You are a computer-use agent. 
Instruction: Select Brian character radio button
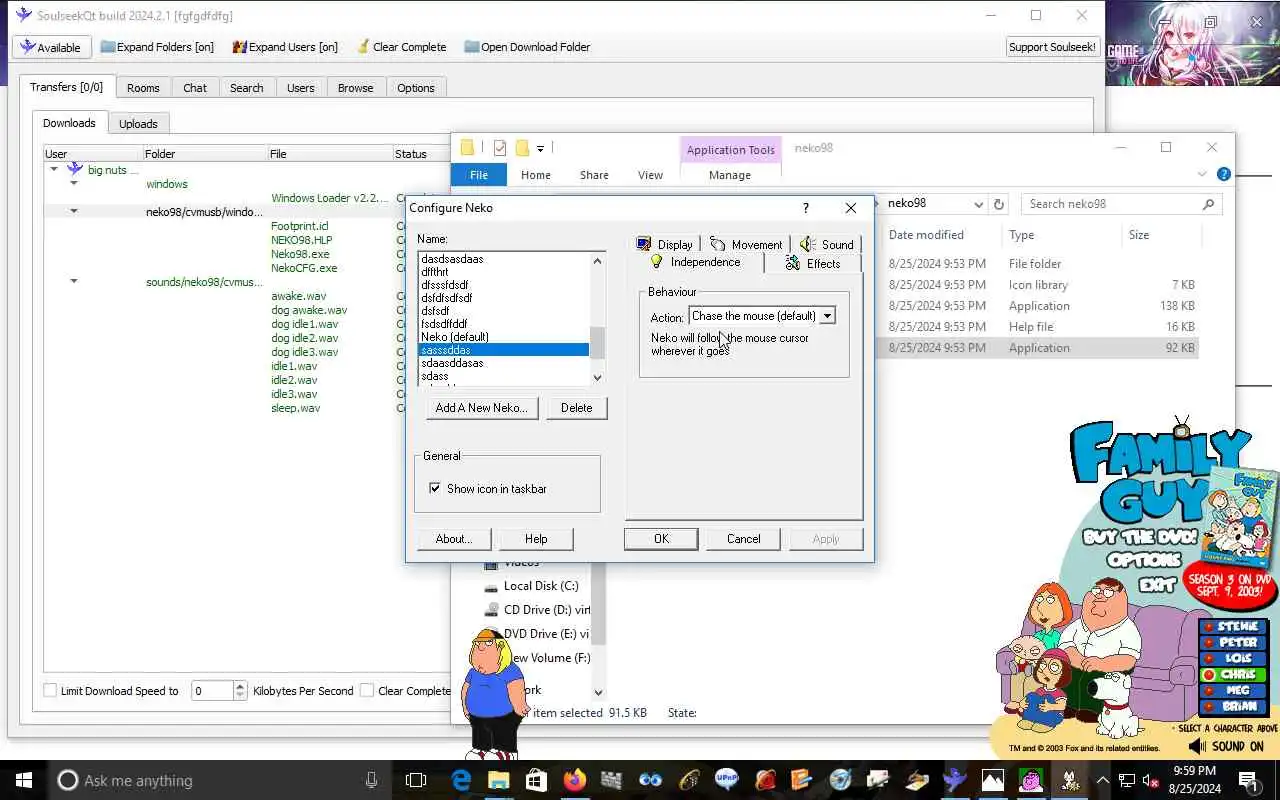point(1209,707)
